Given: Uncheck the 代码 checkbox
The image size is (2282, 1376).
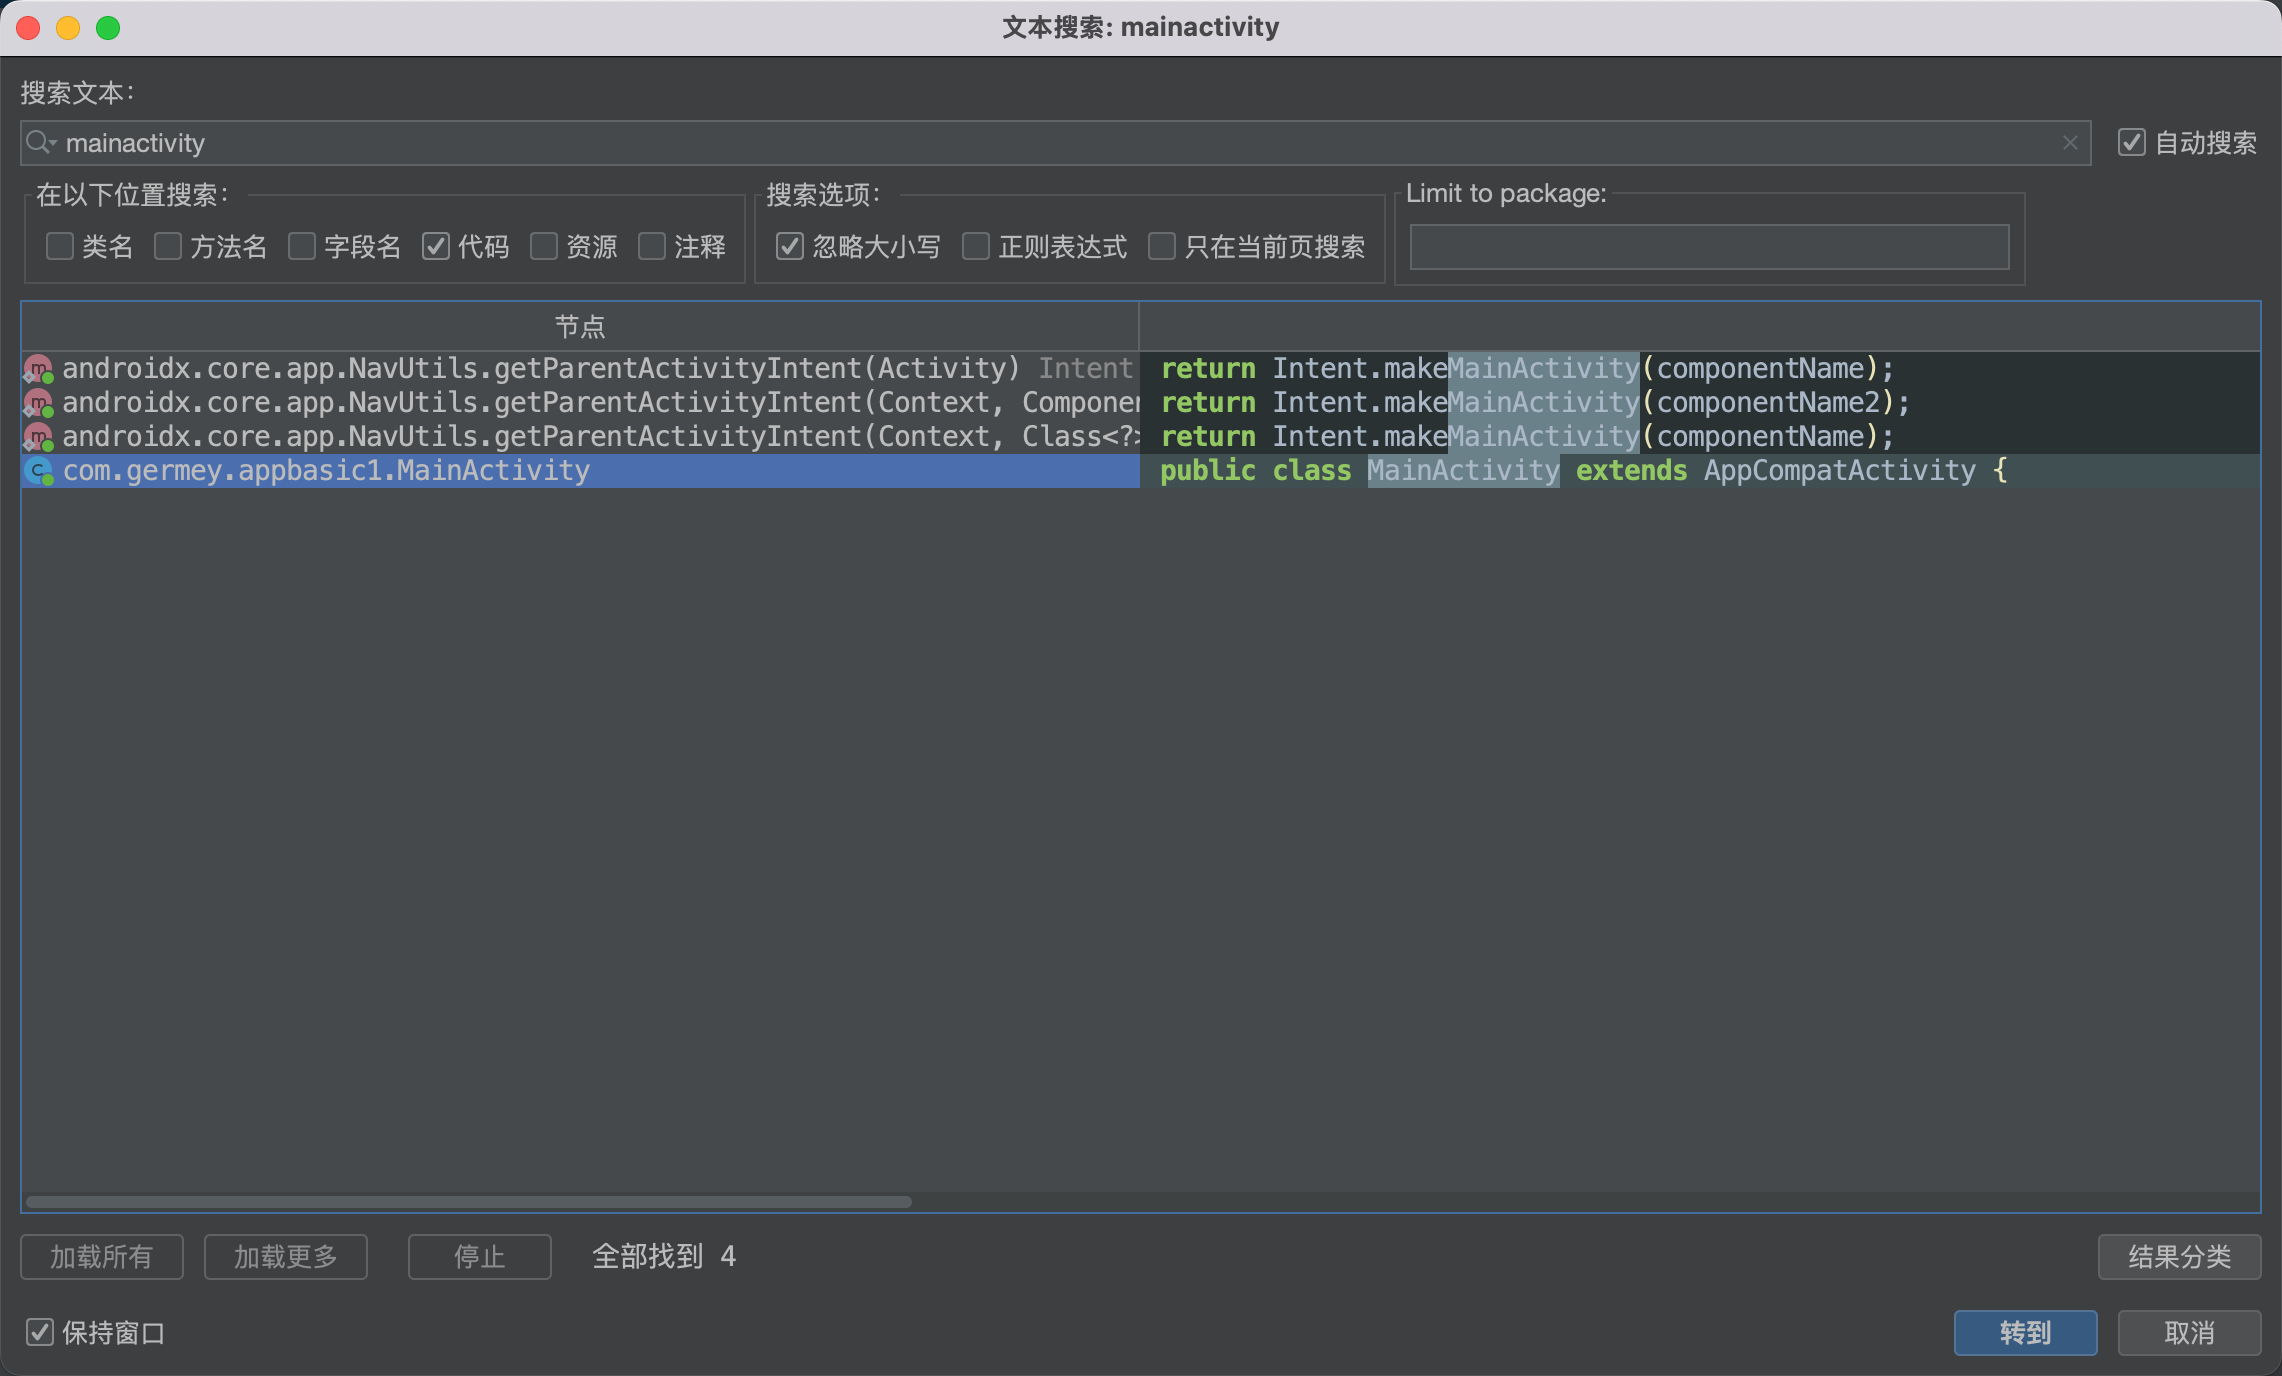Looking at the screenshot, I should (436, 246).
